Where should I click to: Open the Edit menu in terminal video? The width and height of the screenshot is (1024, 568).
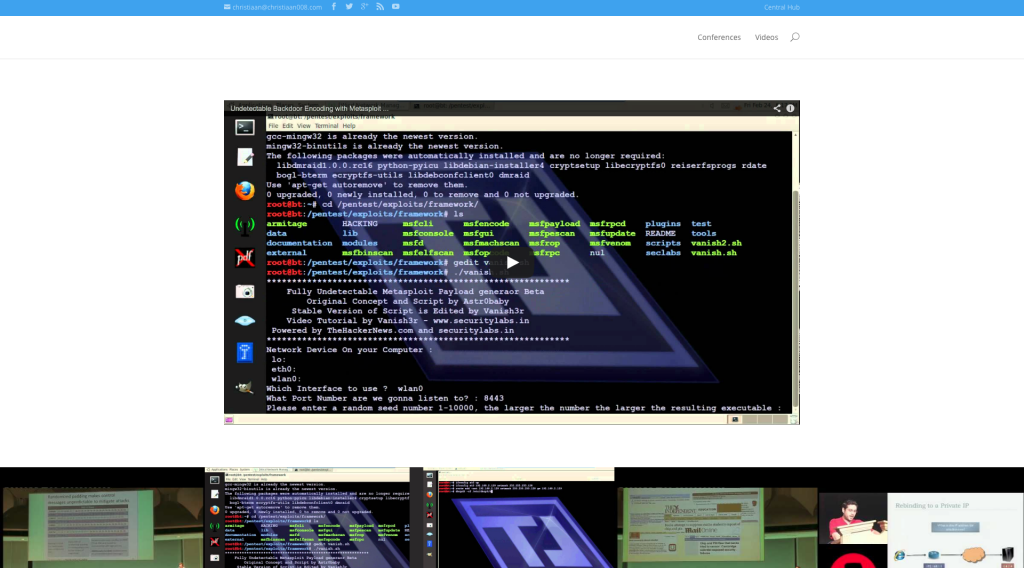coord(287,126)
